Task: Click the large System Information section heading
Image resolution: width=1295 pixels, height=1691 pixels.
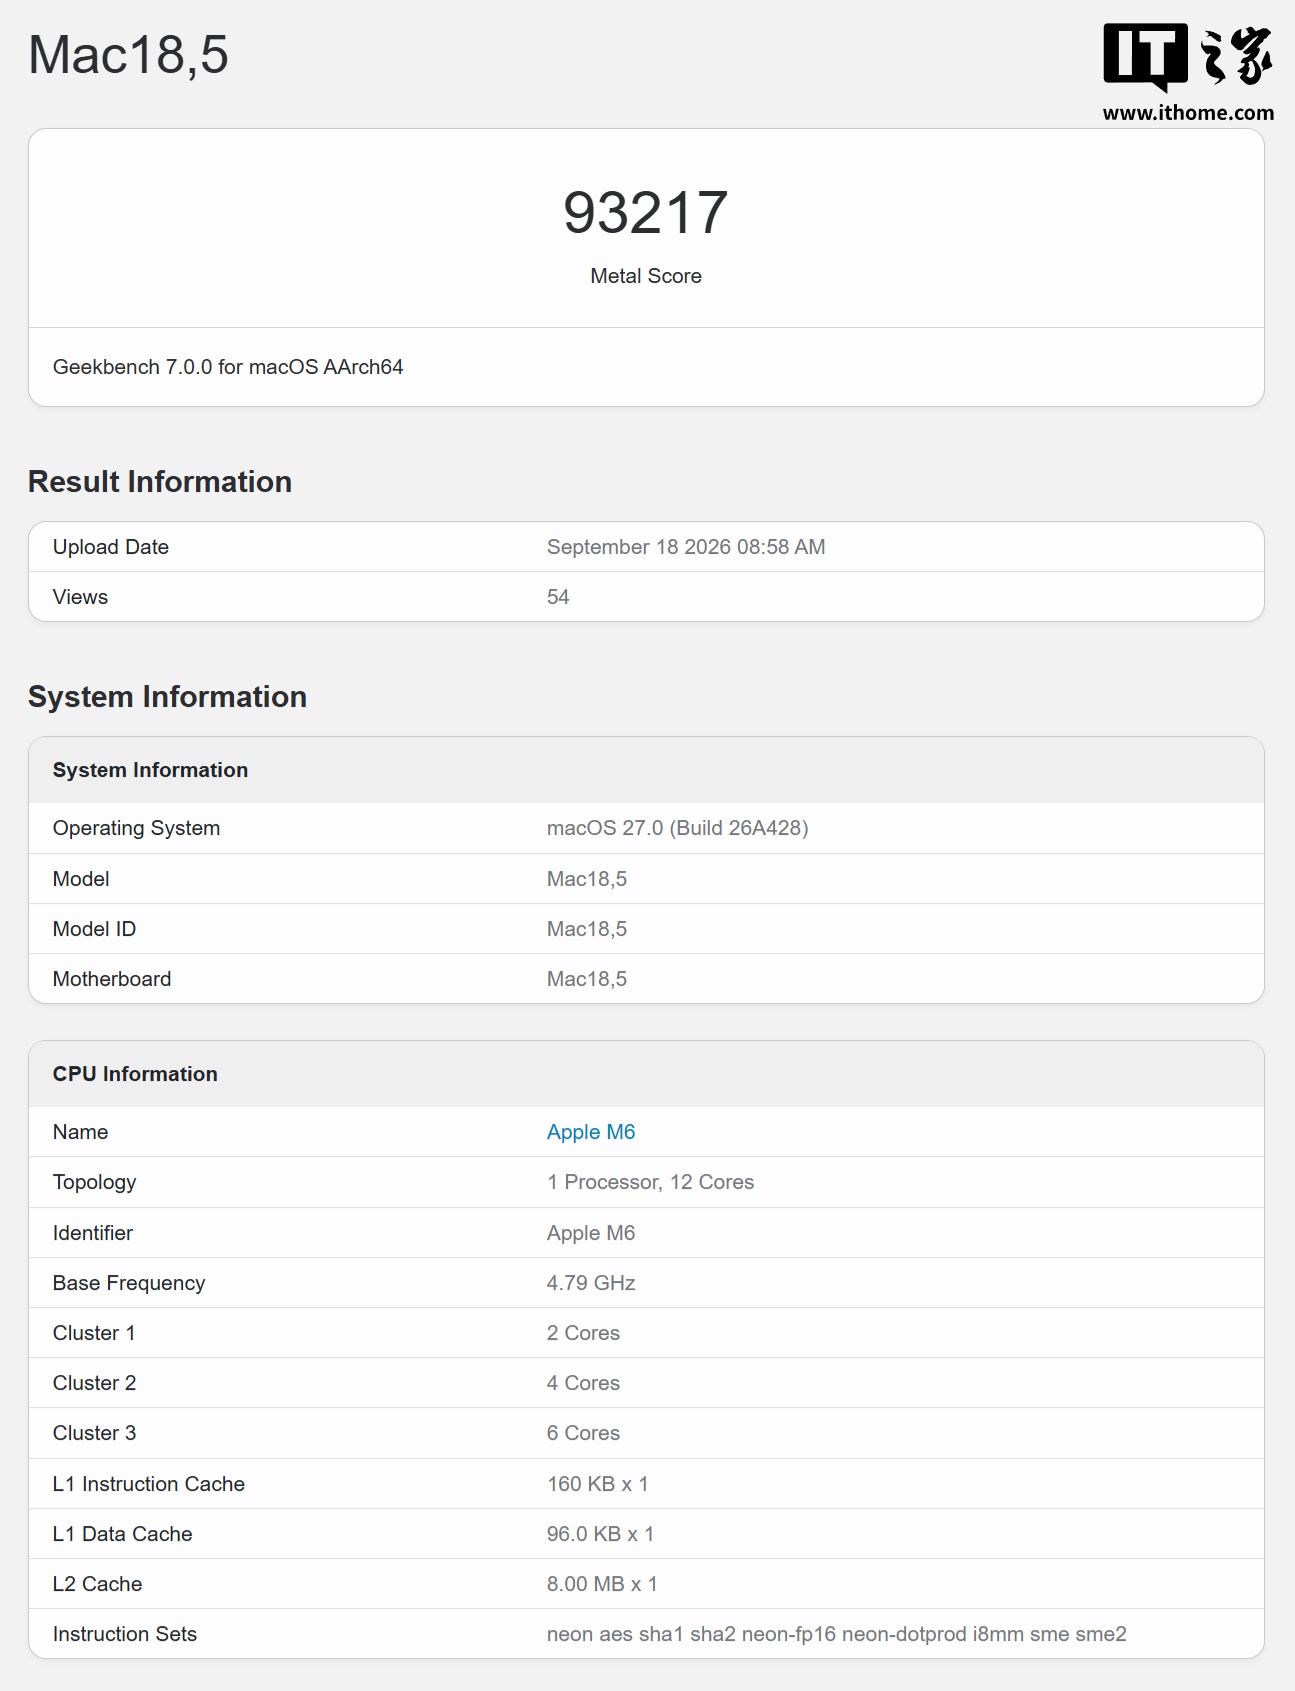Action: point(167,697)
